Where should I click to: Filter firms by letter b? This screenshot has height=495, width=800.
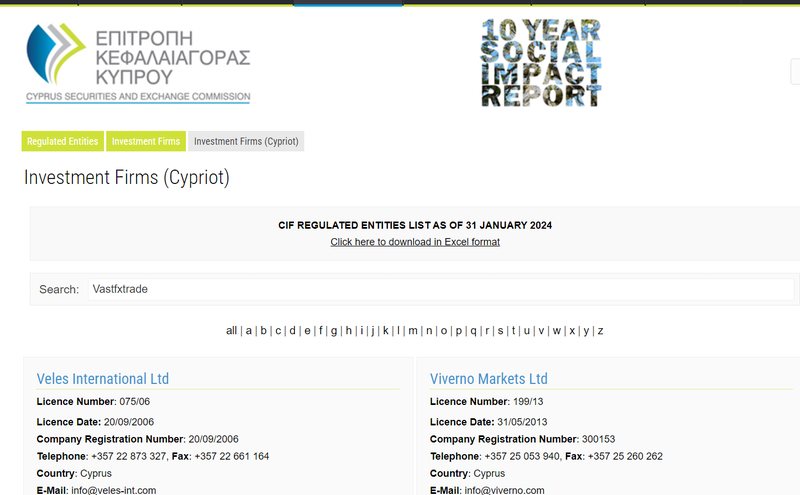point(263,331)
